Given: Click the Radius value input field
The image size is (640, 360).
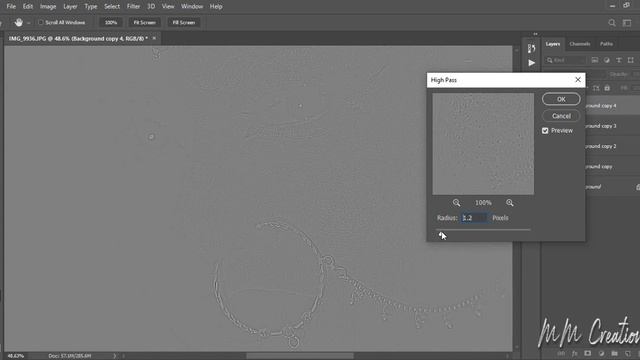Looking at the screenshot, I should (x=474, y=218).
